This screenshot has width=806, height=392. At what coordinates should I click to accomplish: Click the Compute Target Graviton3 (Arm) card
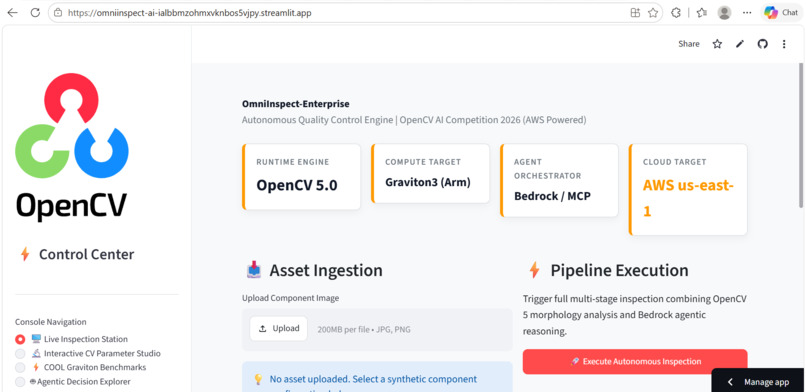tap(430, 173)
